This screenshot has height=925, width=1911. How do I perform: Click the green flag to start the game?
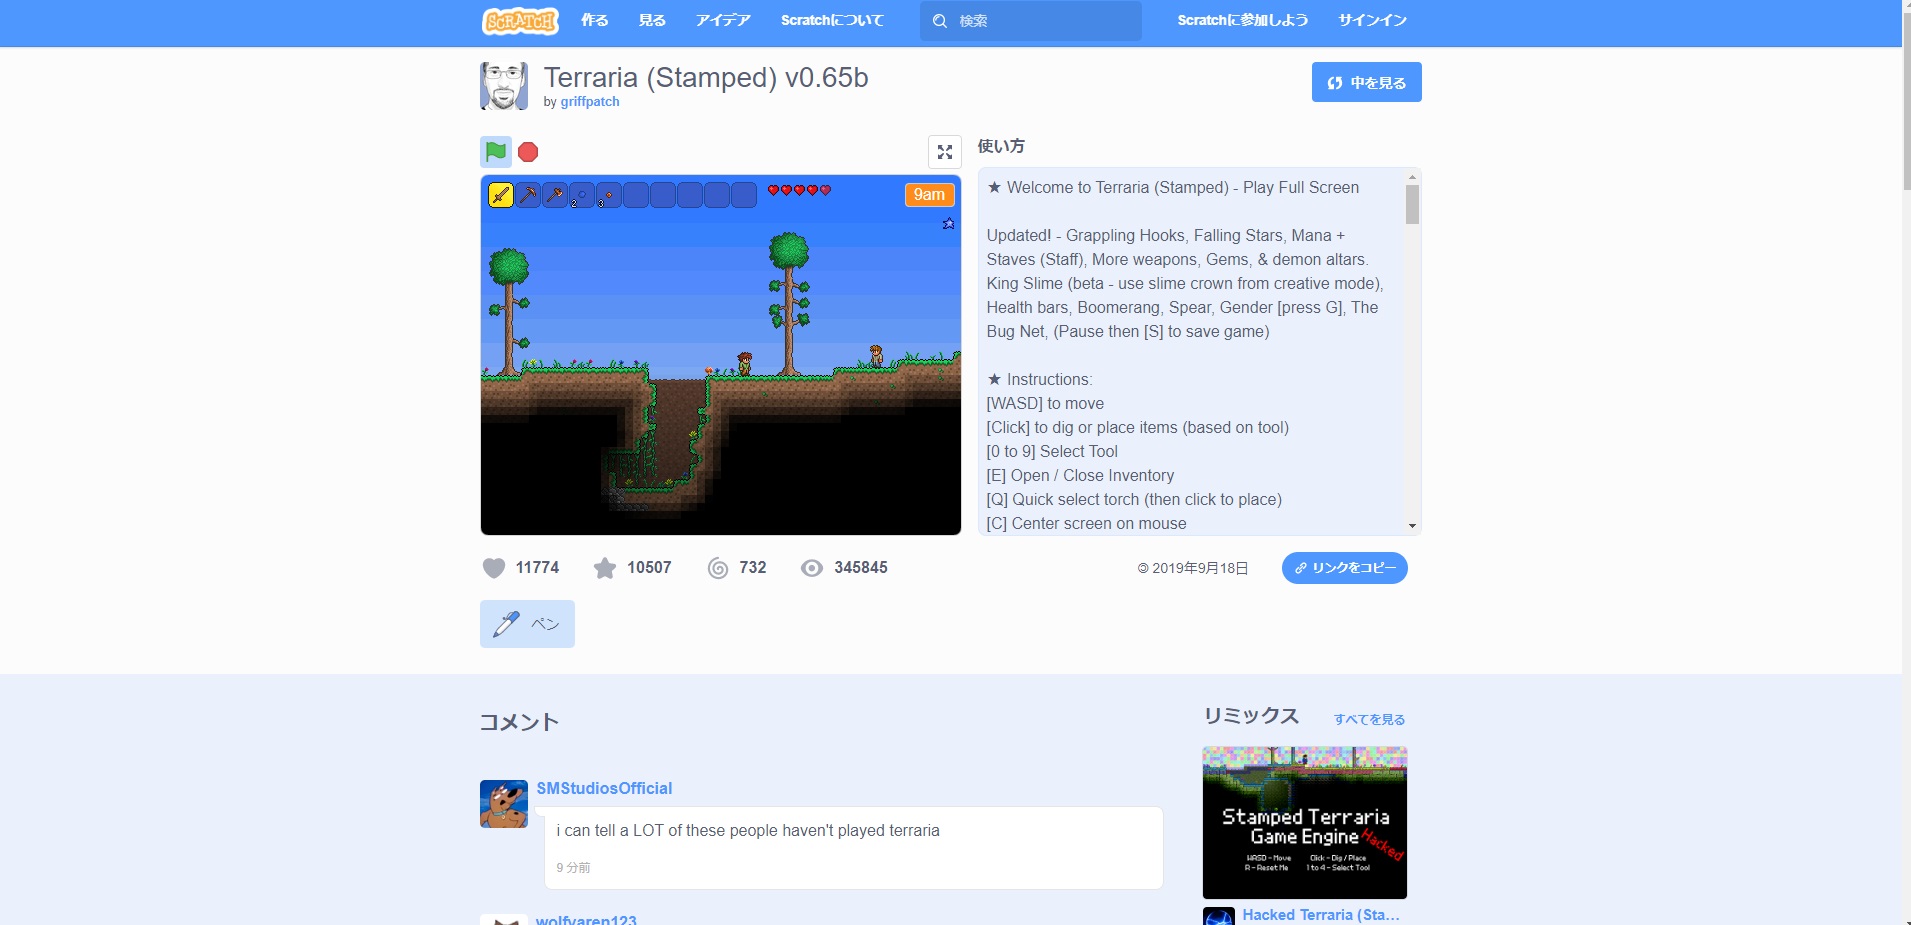click(x=495, y=152)
